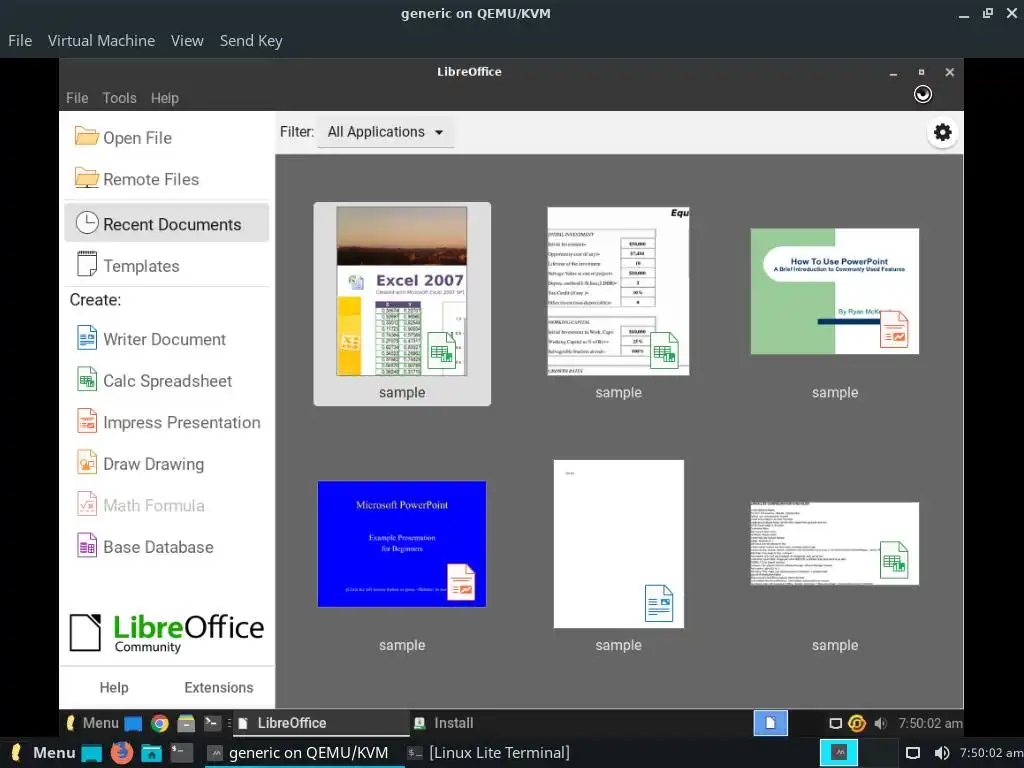The width and height of the screenshot is (1024, 768).
Task: Launch Firefox from the host taskbar
Action: (x=121, y=752)
